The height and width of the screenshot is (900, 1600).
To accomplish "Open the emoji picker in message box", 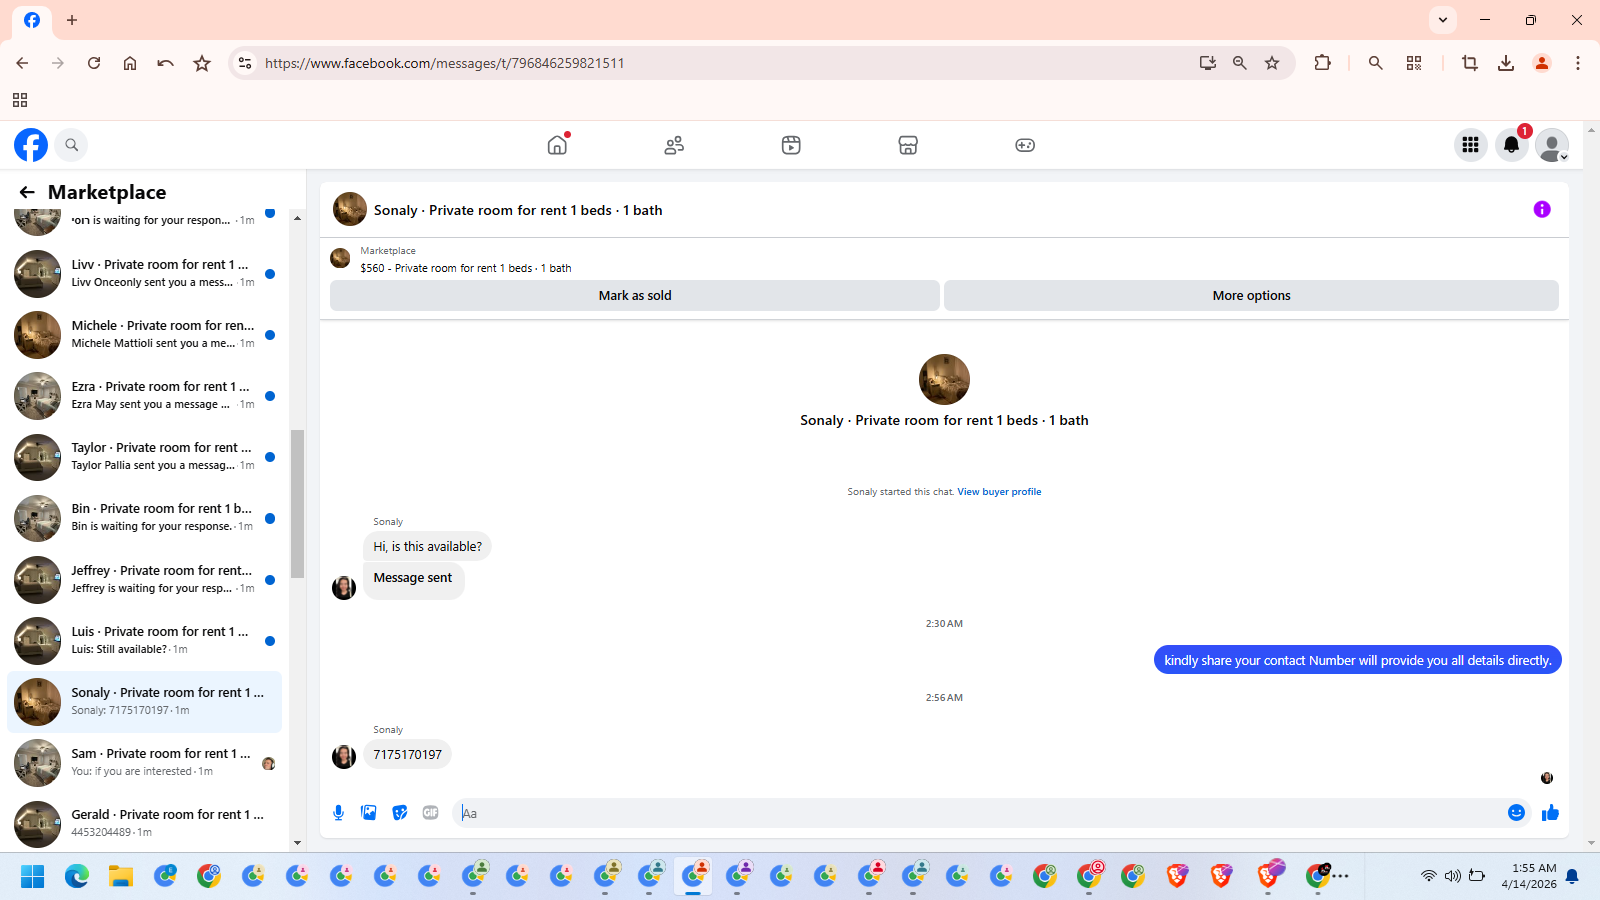I will pyautogui.click(x=1516, y=813).
